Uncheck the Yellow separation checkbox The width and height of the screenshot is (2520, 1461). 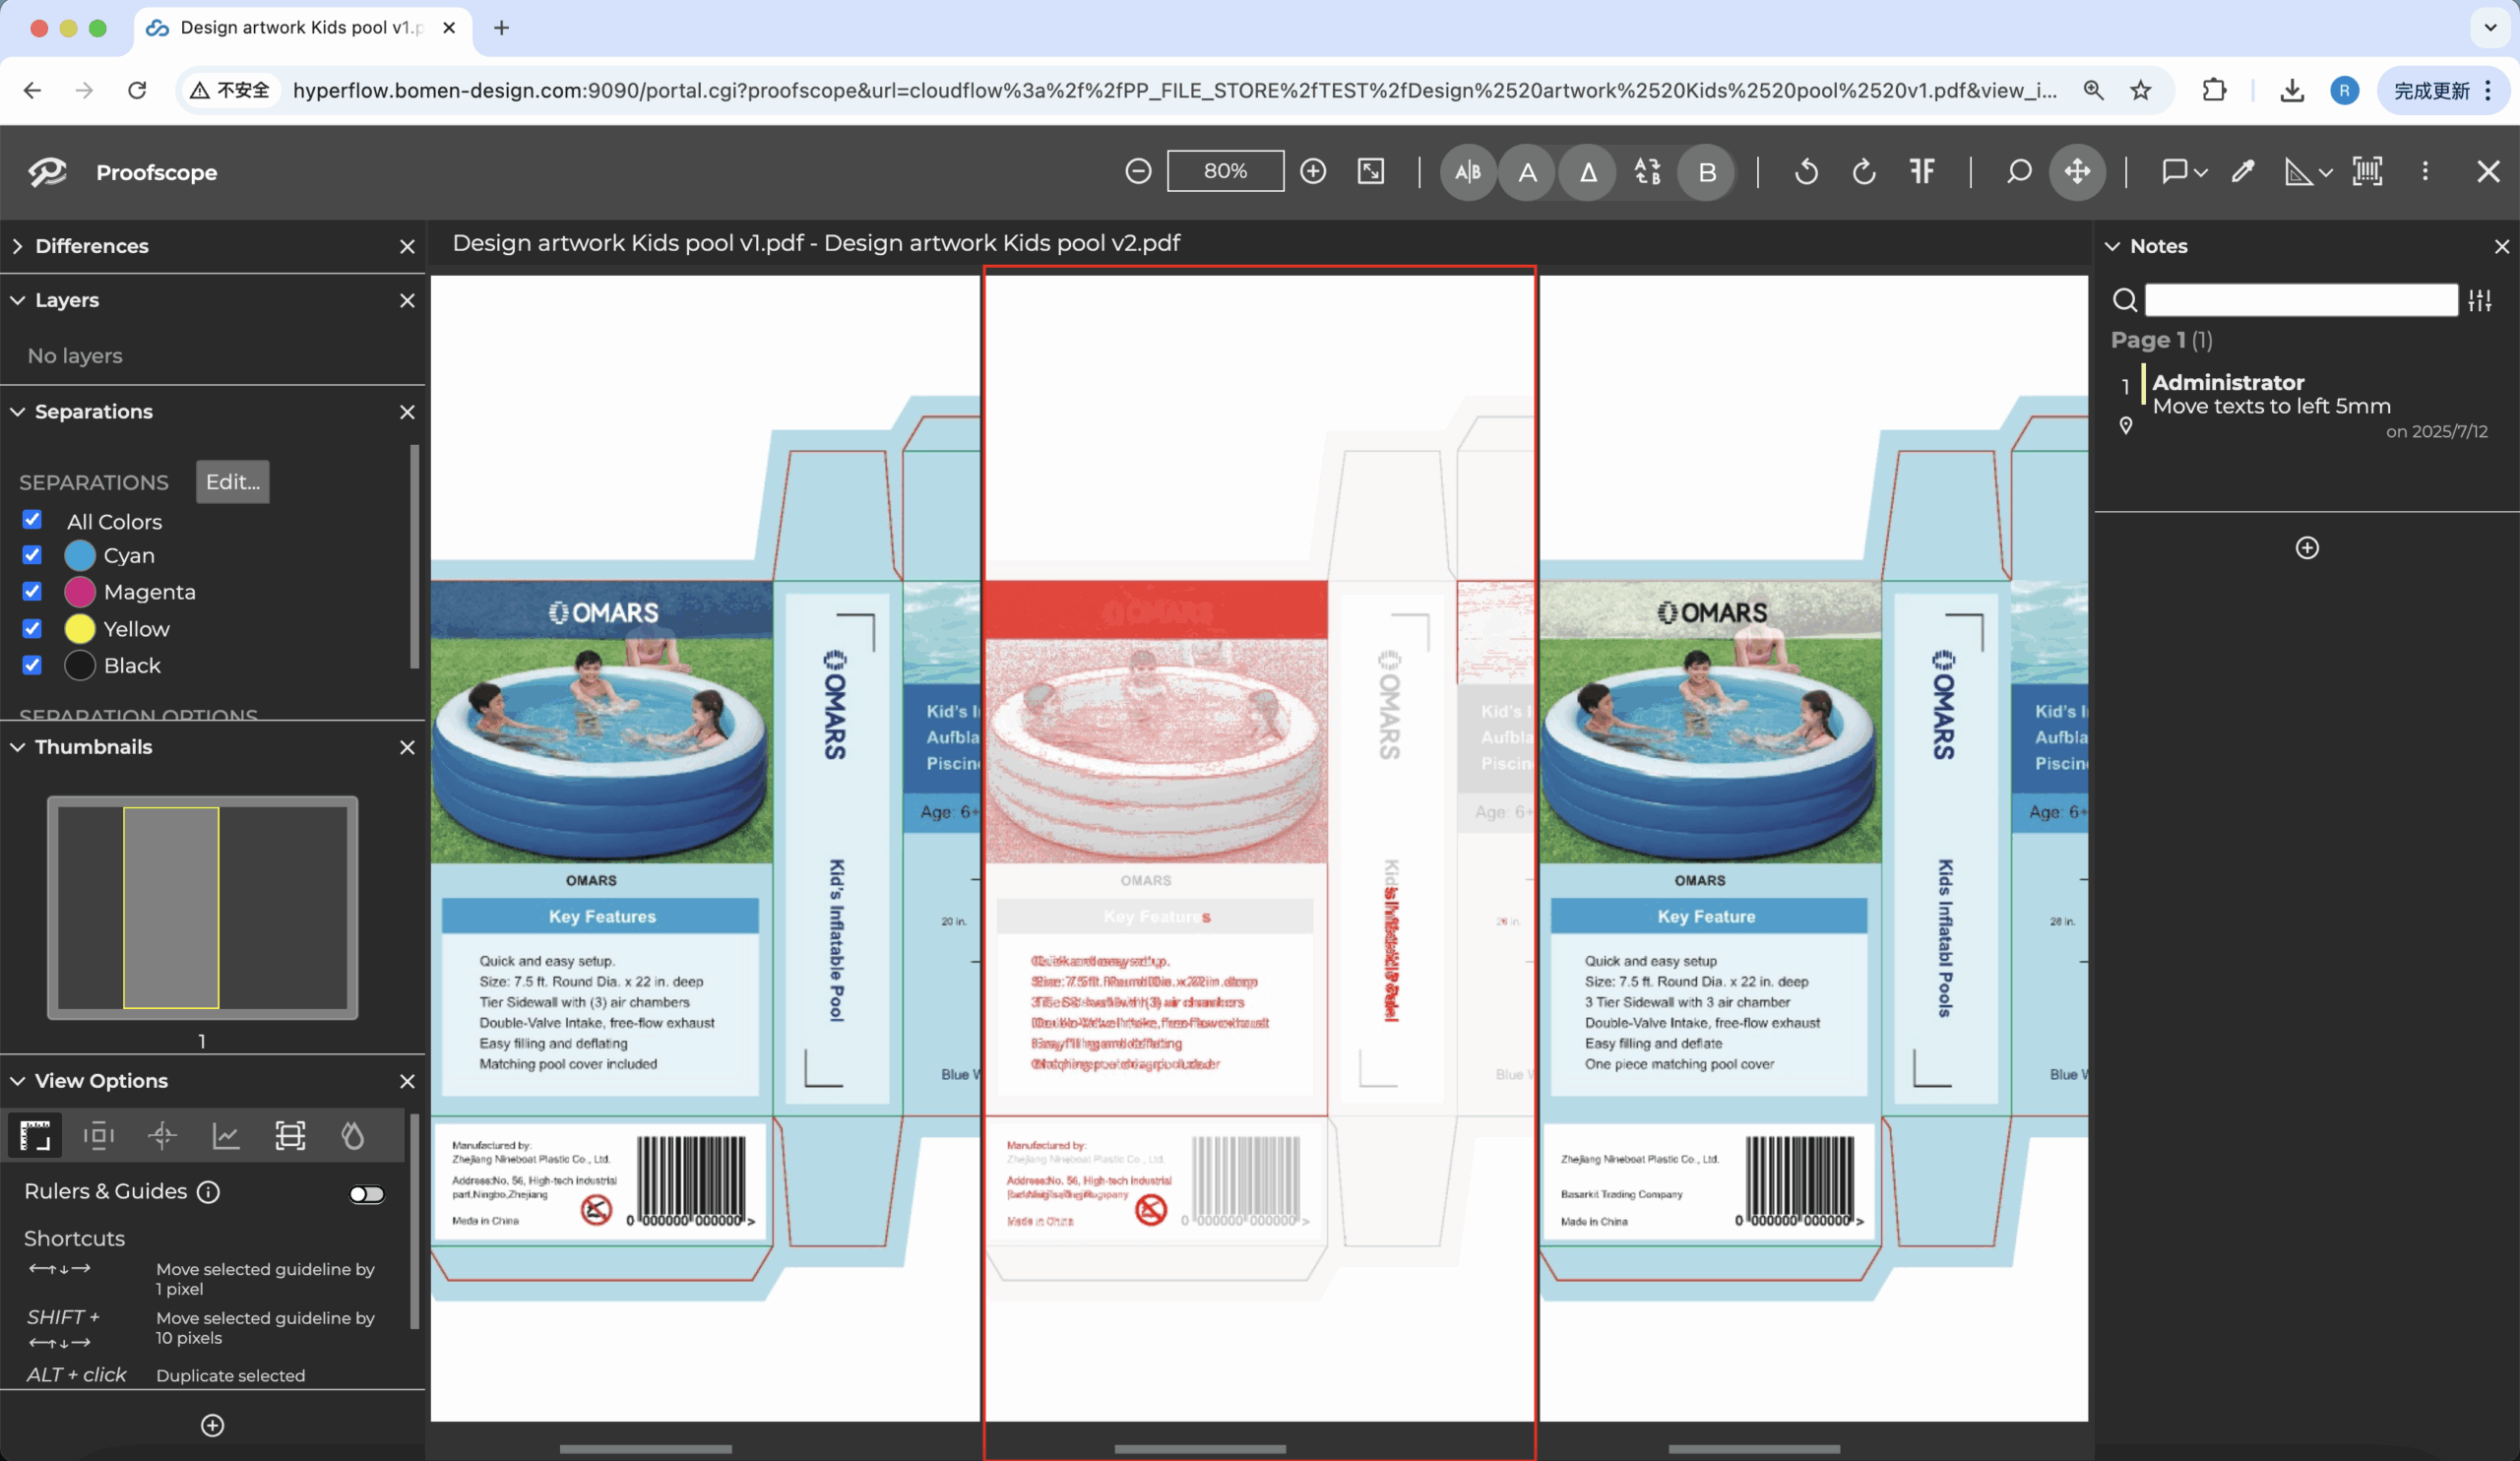coord(32,629)
